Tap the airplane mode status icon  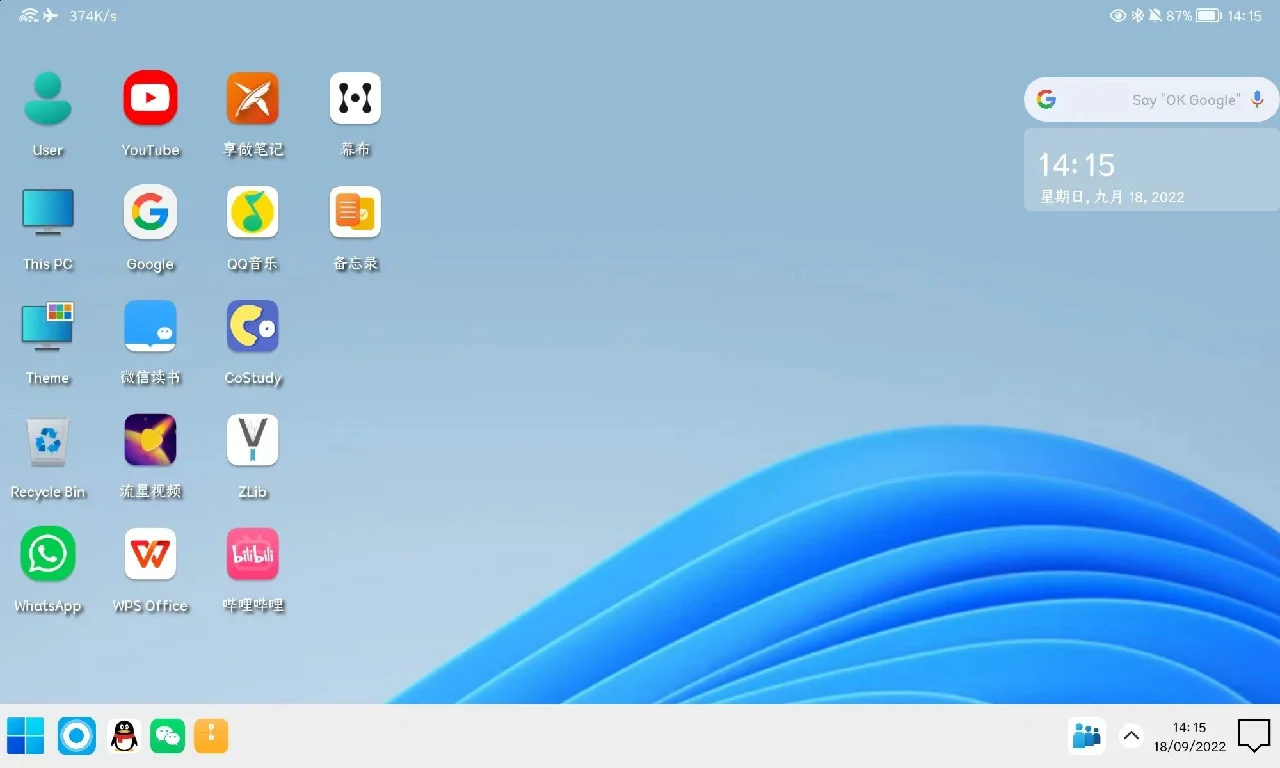51,16
